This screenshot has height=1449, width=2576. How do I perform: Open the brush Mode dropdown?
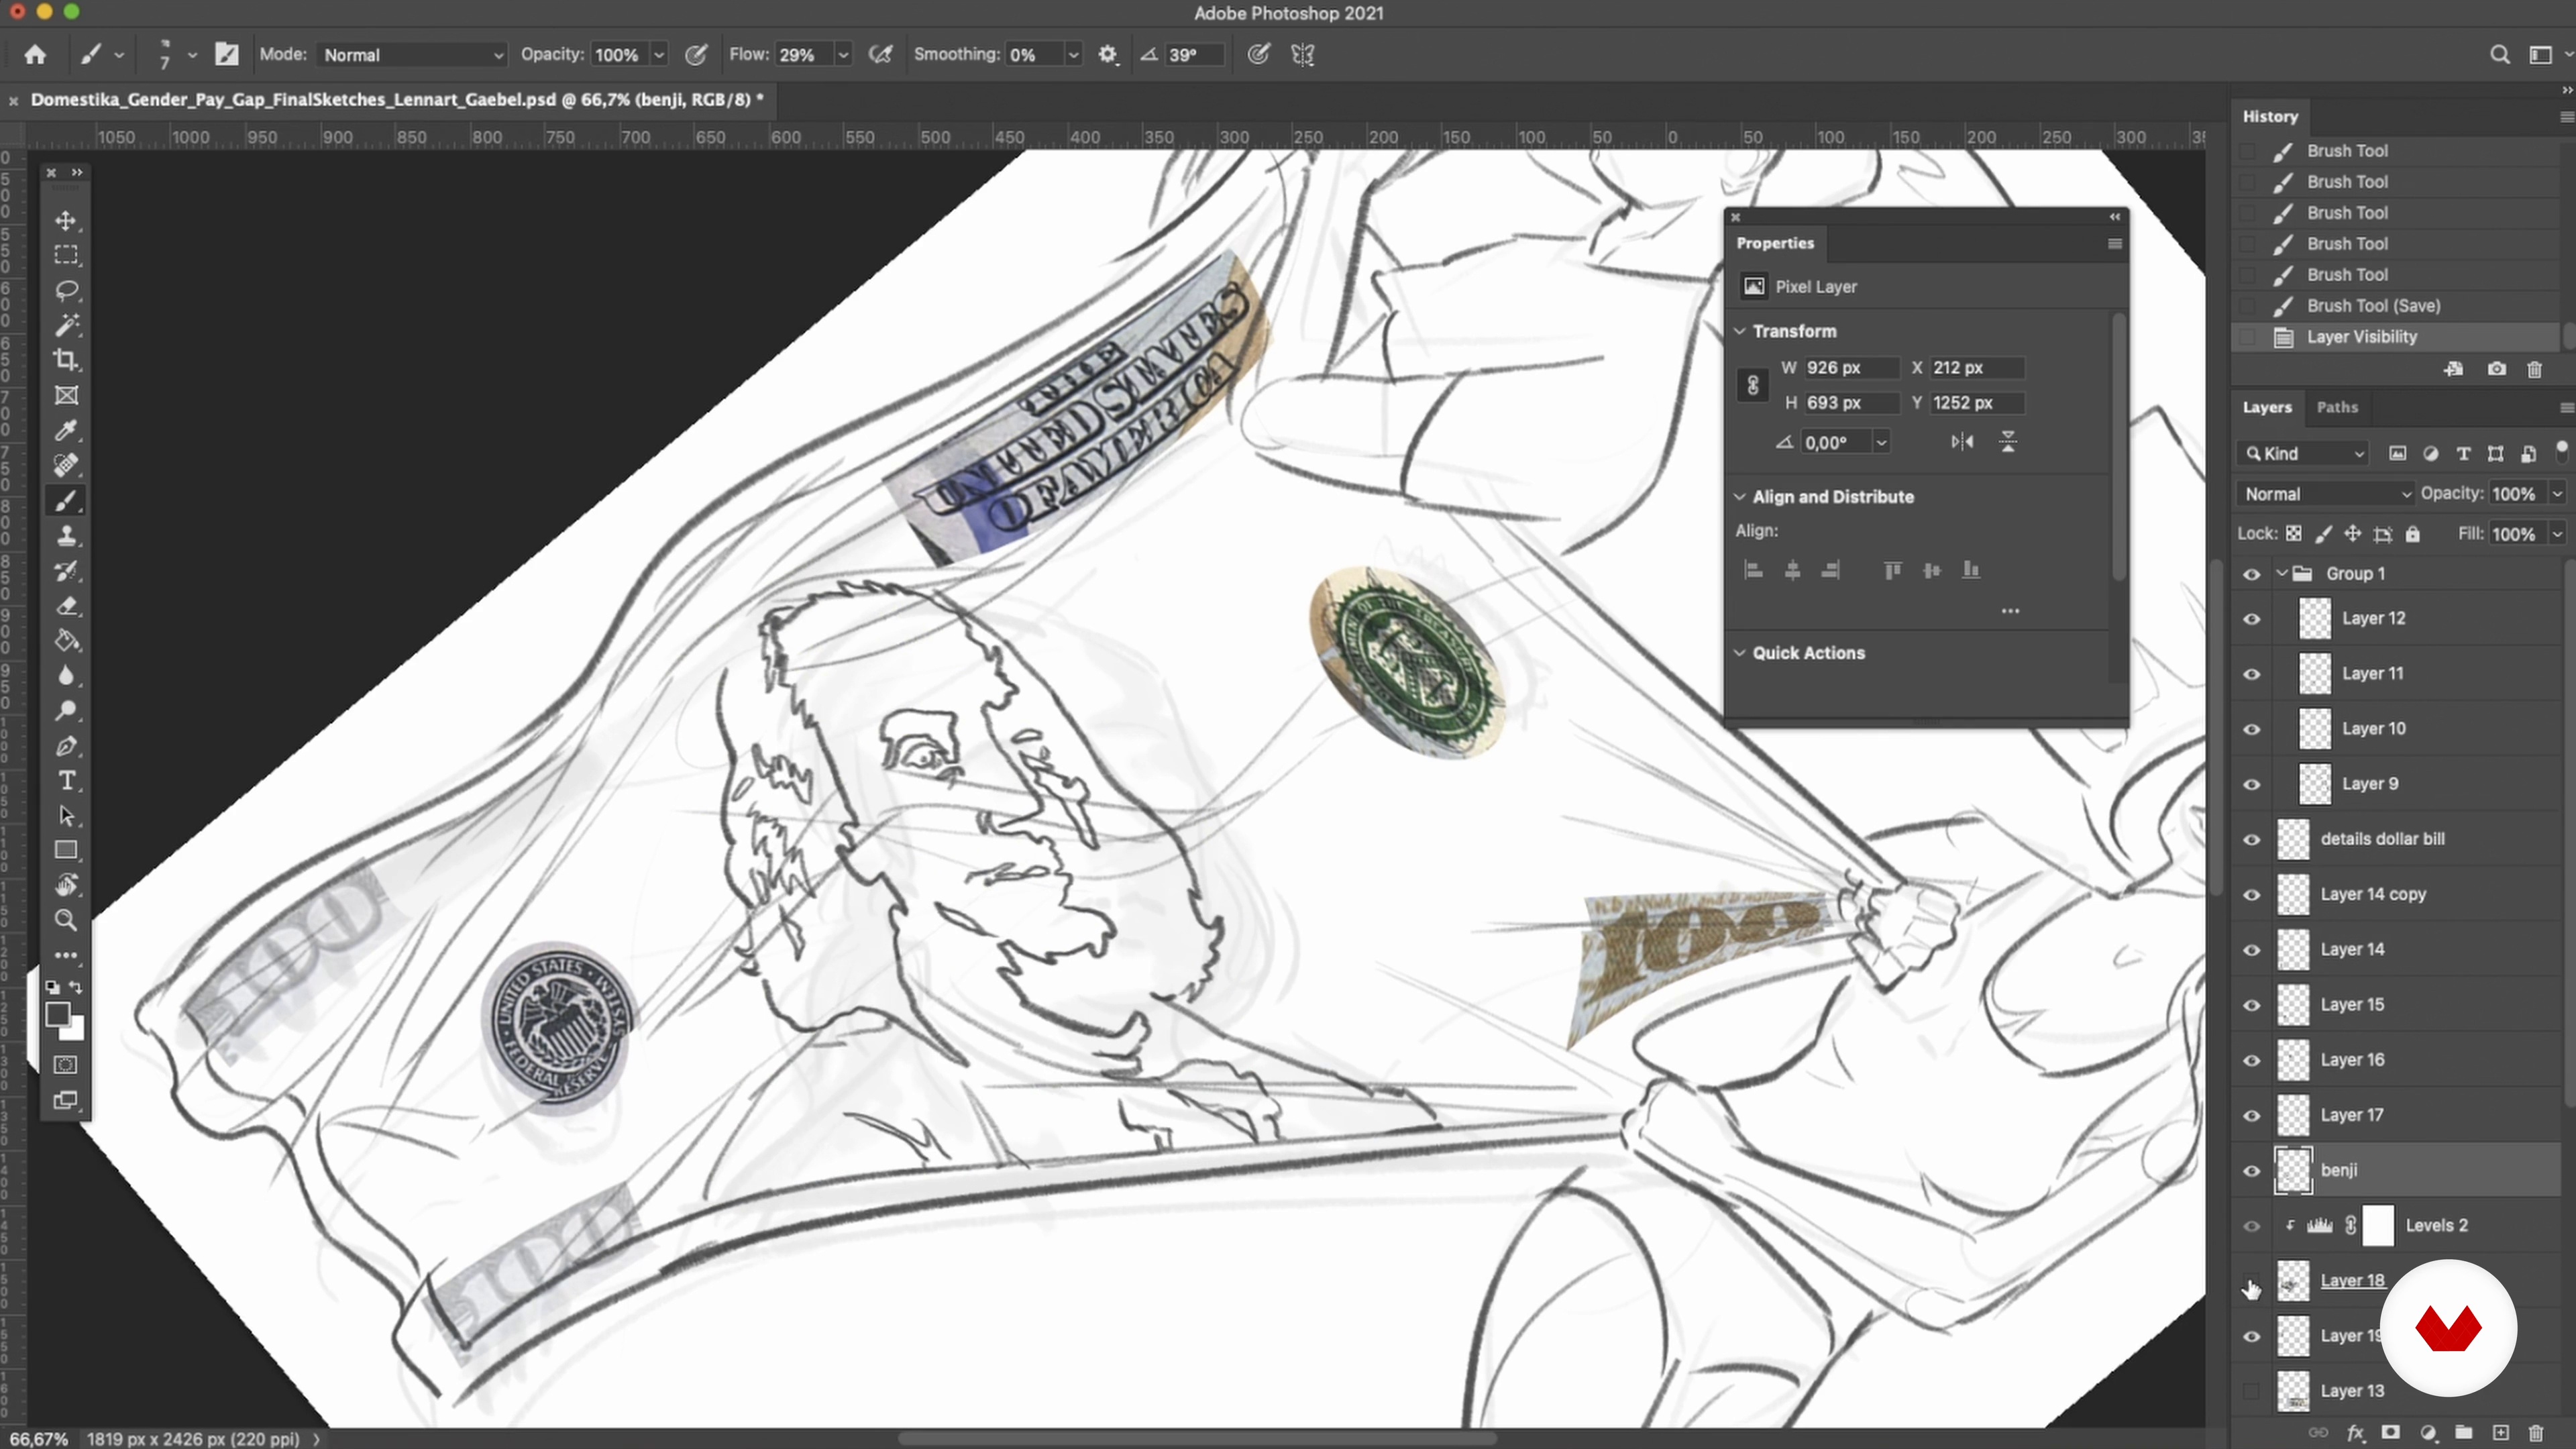(x=412, y=55)
